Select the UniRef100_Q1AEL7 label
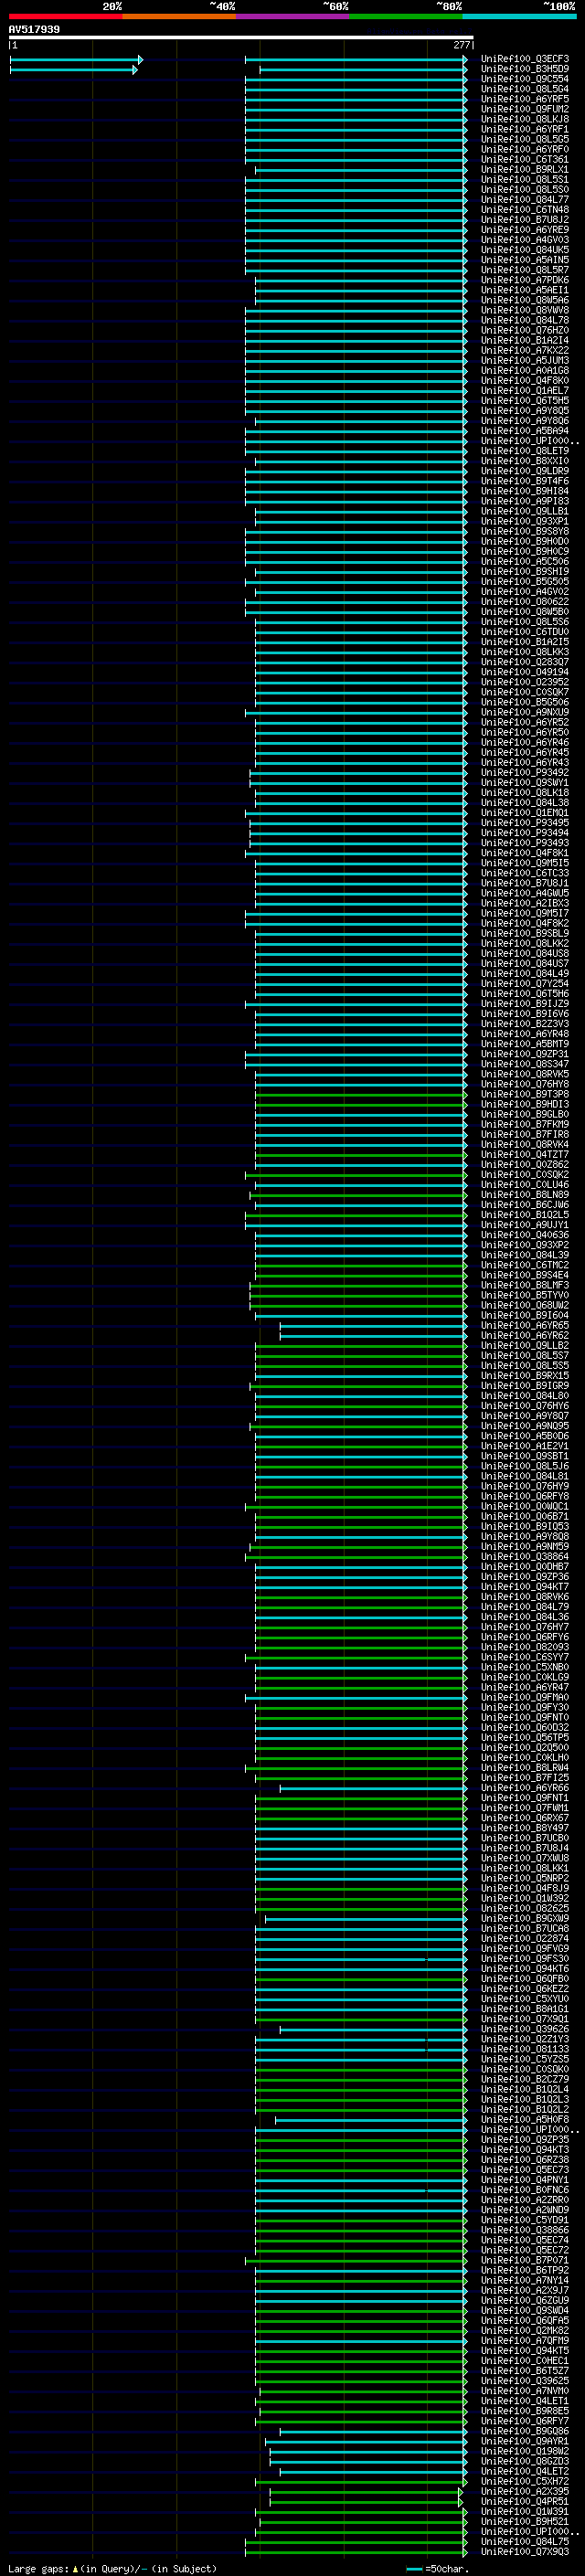 (525, 390)
